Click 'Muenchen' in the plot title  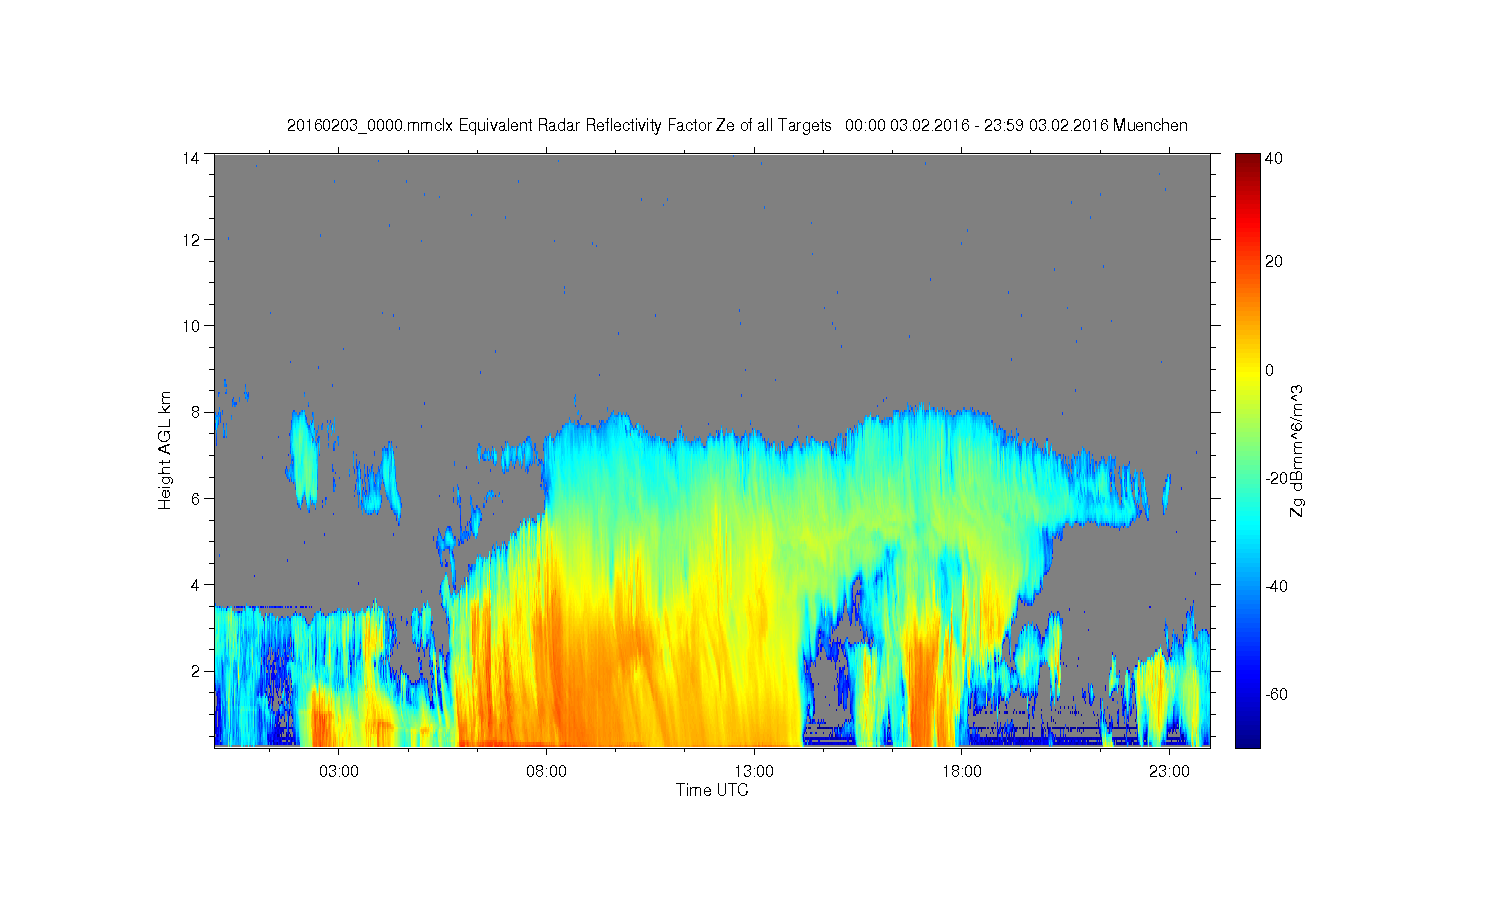pos(1151,125)
